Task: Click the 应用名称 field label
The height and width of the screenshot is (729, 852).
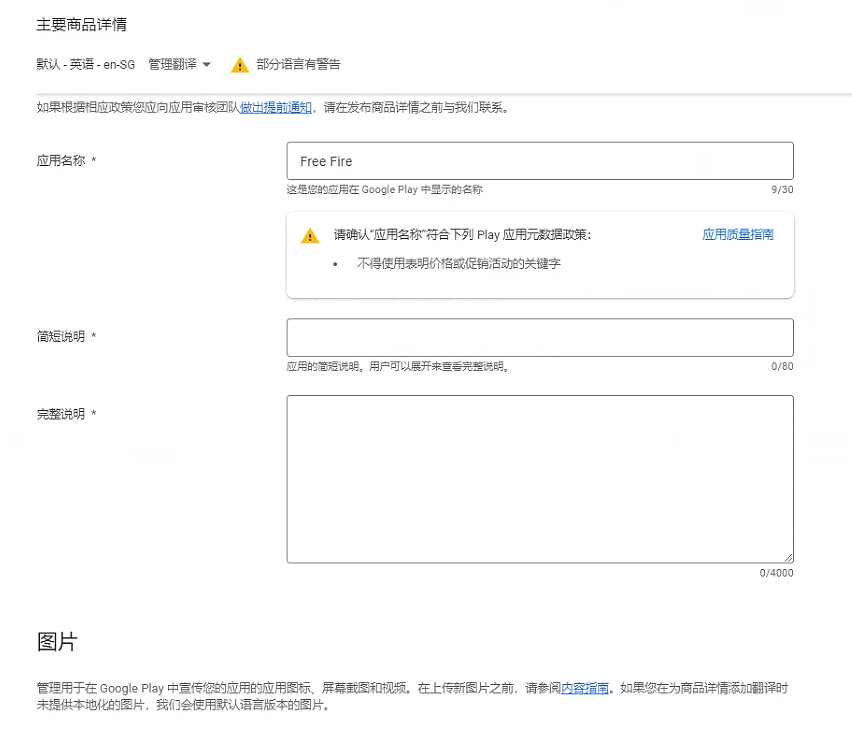Action: pos(61,161)
